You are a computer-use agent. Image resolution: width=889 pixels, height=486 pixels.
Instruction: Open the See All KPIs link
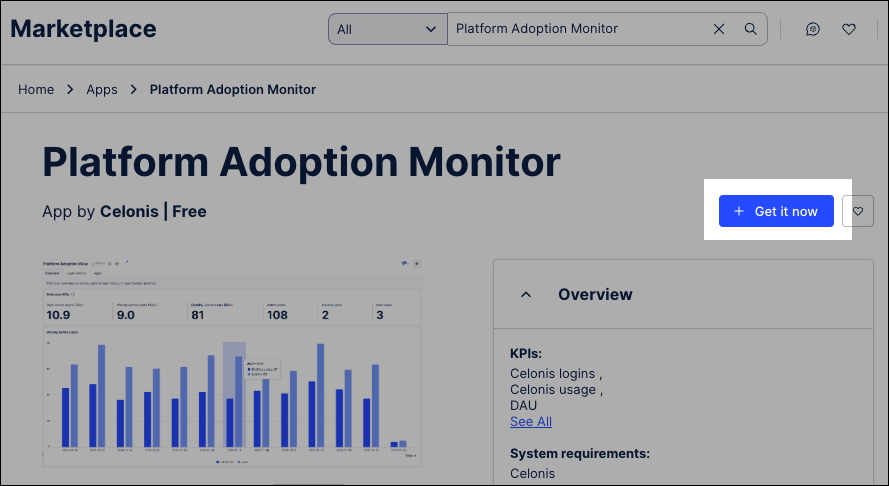coord(531,421)
